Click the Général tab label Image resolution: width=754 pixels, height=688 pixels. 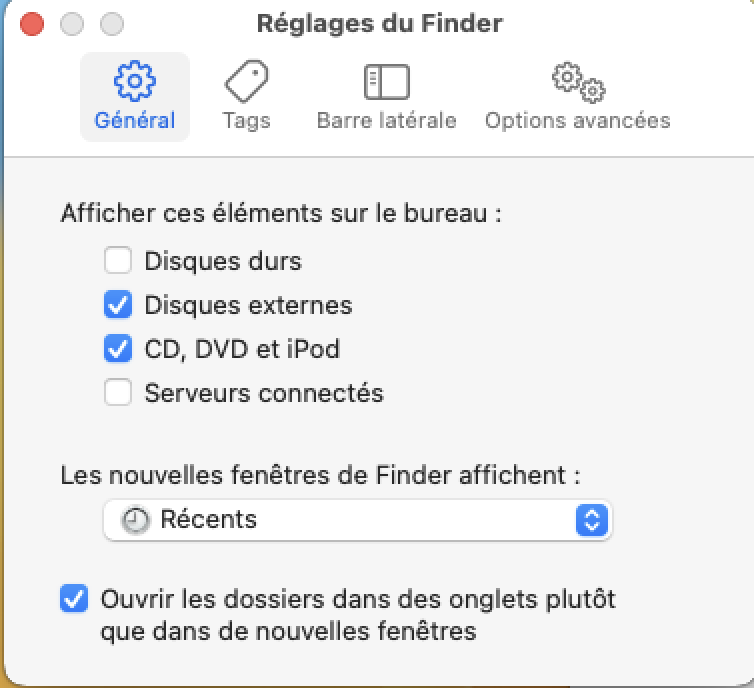[134, 121]
